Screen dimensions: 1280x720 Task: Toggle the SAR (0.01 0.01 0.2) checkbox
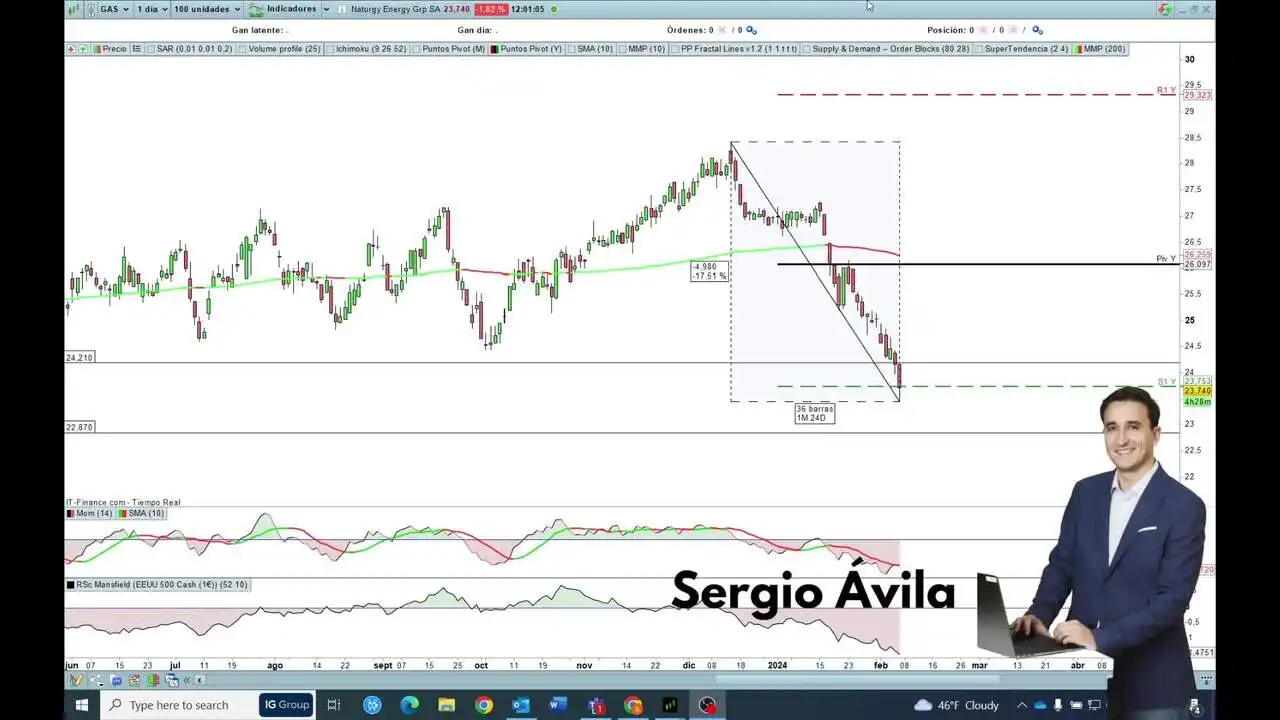click(151, 48)
